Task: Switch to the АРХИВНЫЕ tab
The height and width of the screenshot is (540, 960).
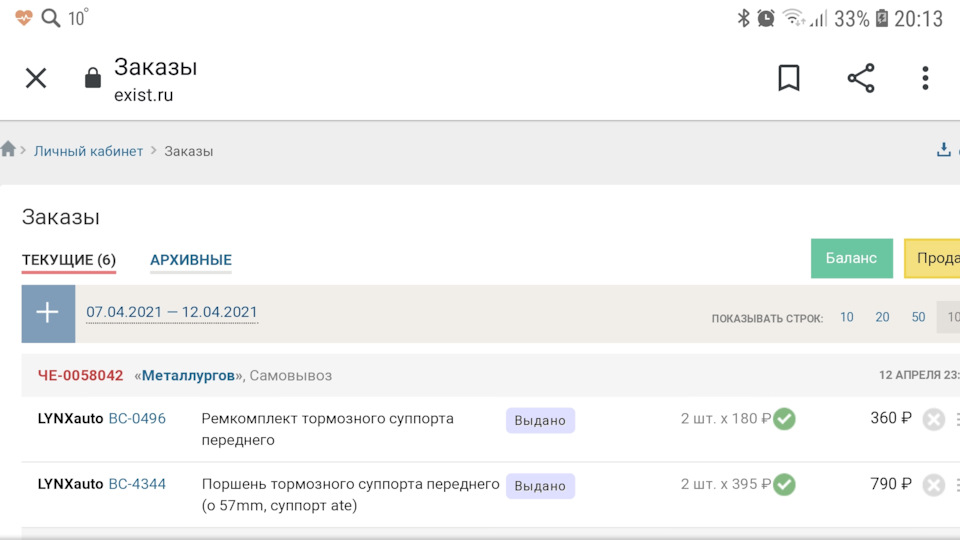Action: (x=191, y=260)
